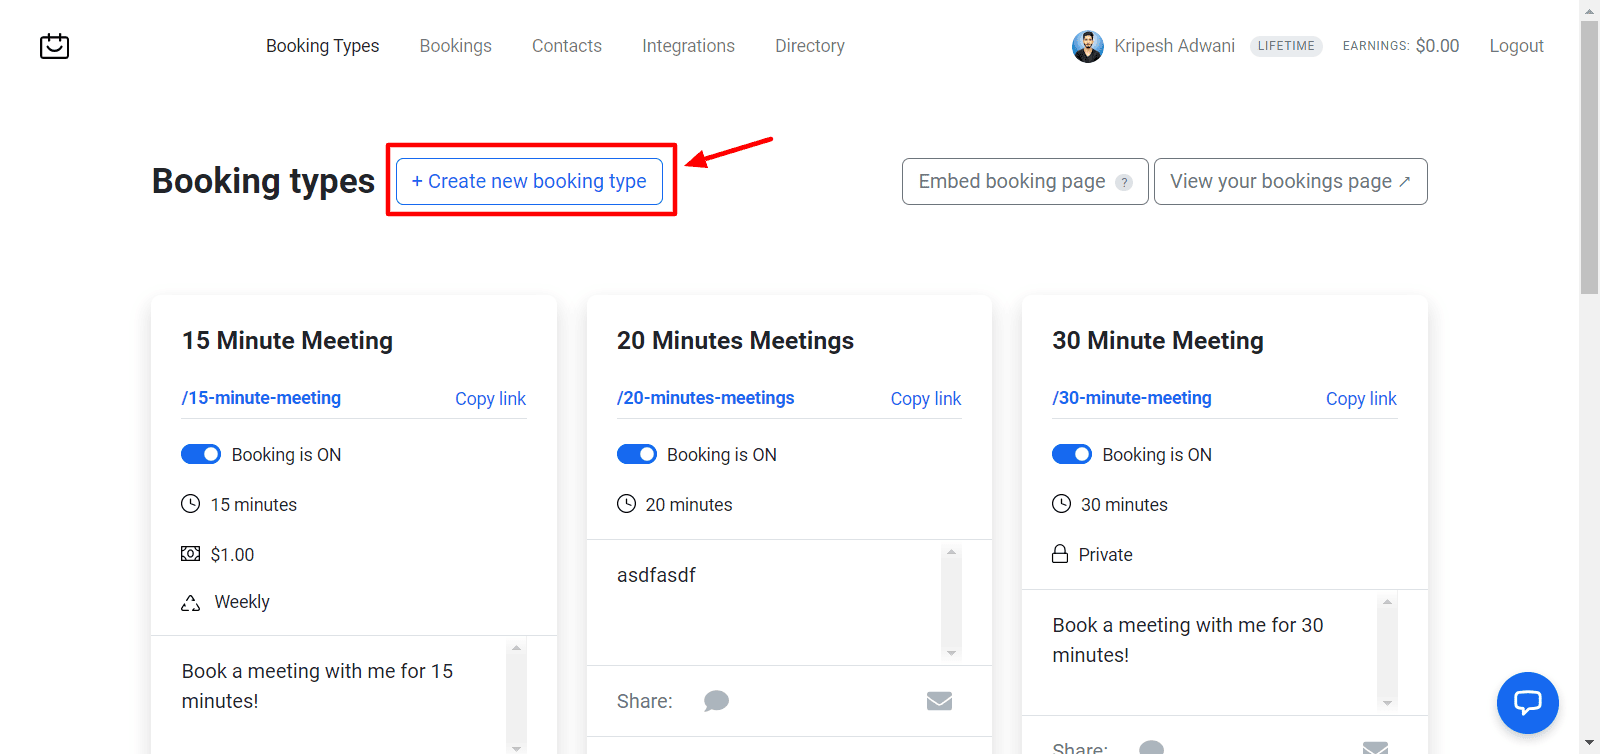Click the envelope email share icon on 20 Minutes Meetings

click(939, 701)
